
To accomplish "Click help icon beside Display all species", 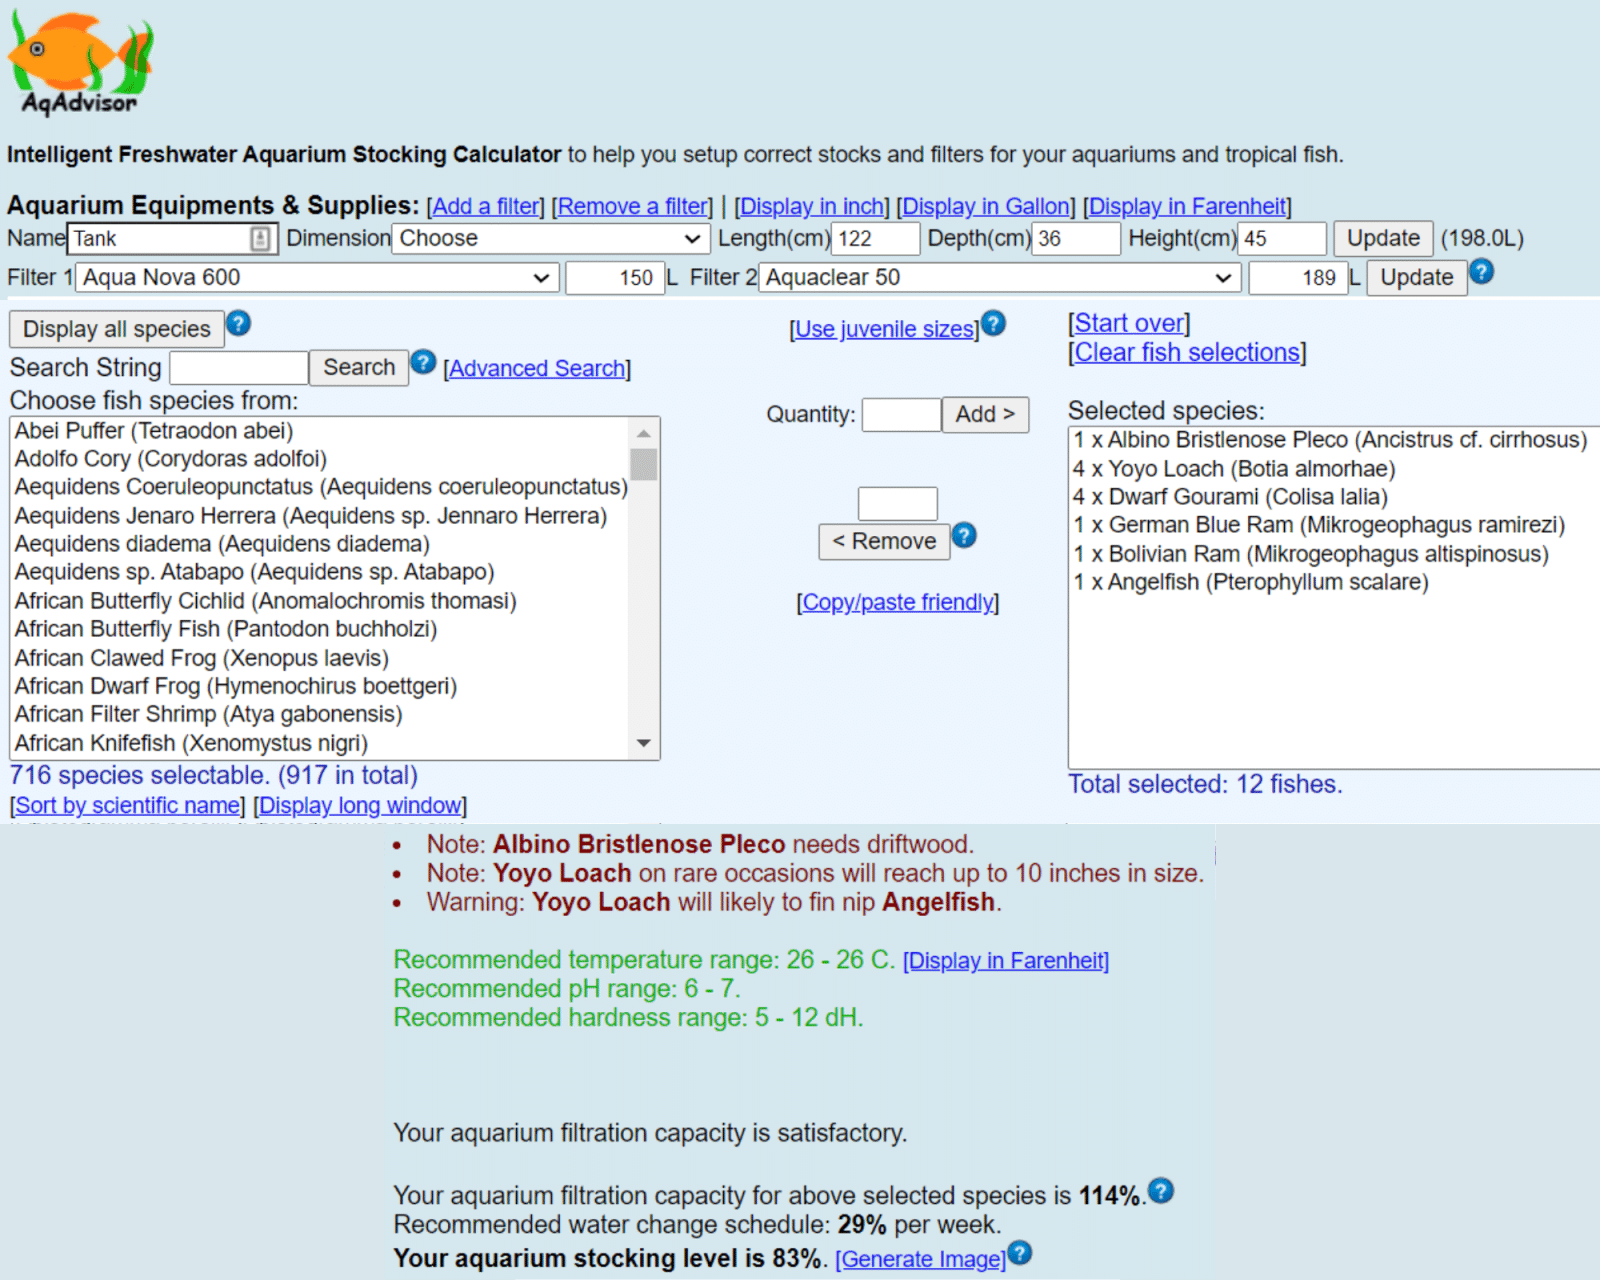I will (238, 323).
